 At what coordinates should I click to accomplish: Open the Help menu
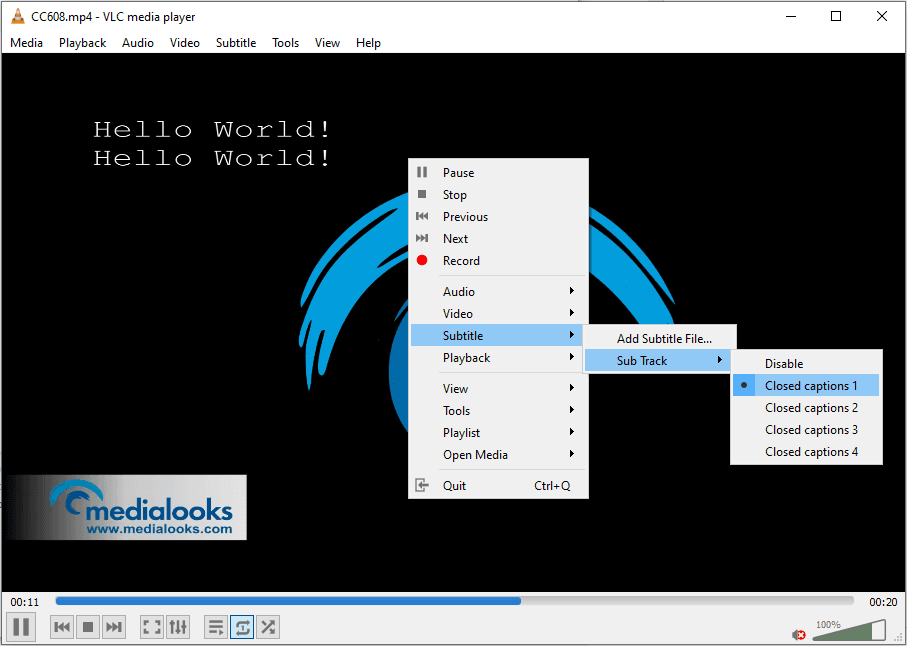coord(368,43)
